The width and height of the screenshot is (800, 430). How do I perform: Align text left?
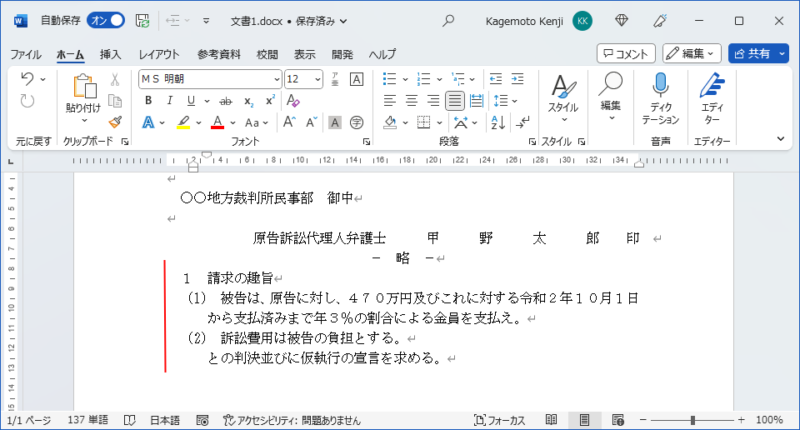(390, 101)
